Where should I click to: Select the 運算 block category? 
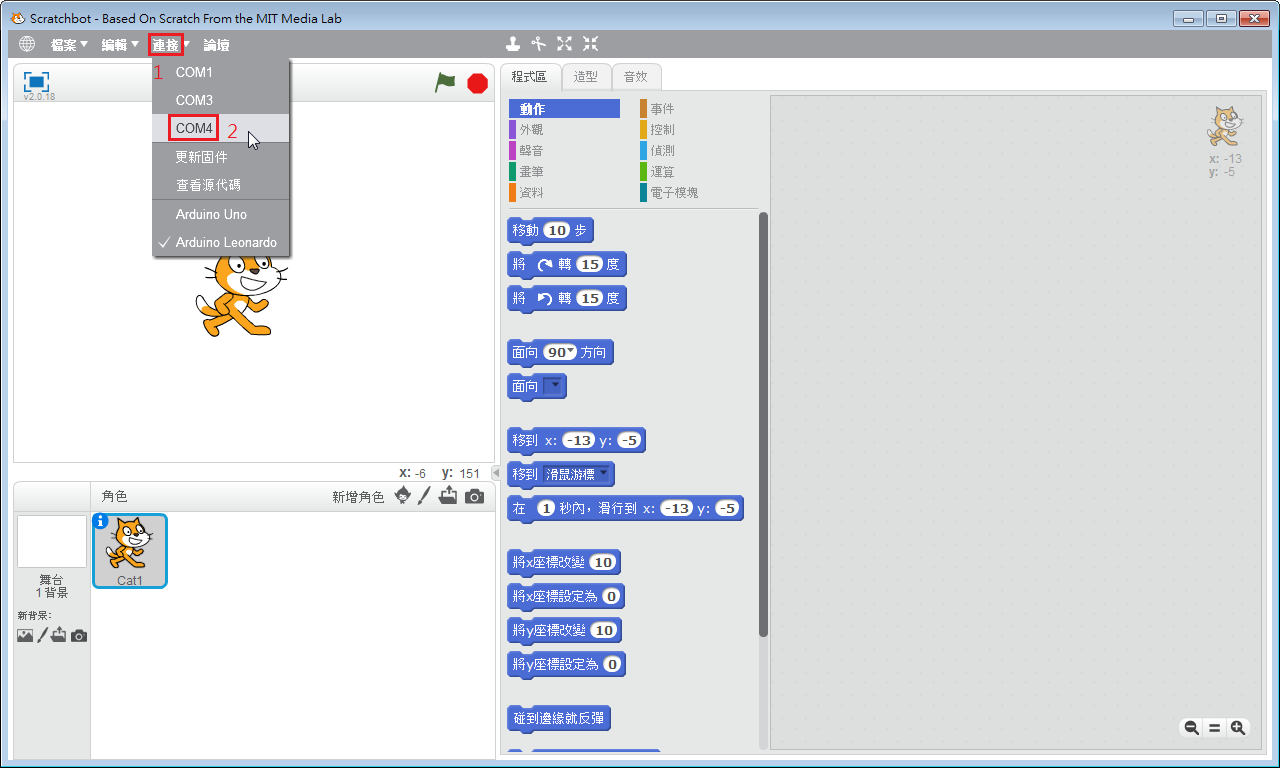pyautogui.click(x=696, y=172)
